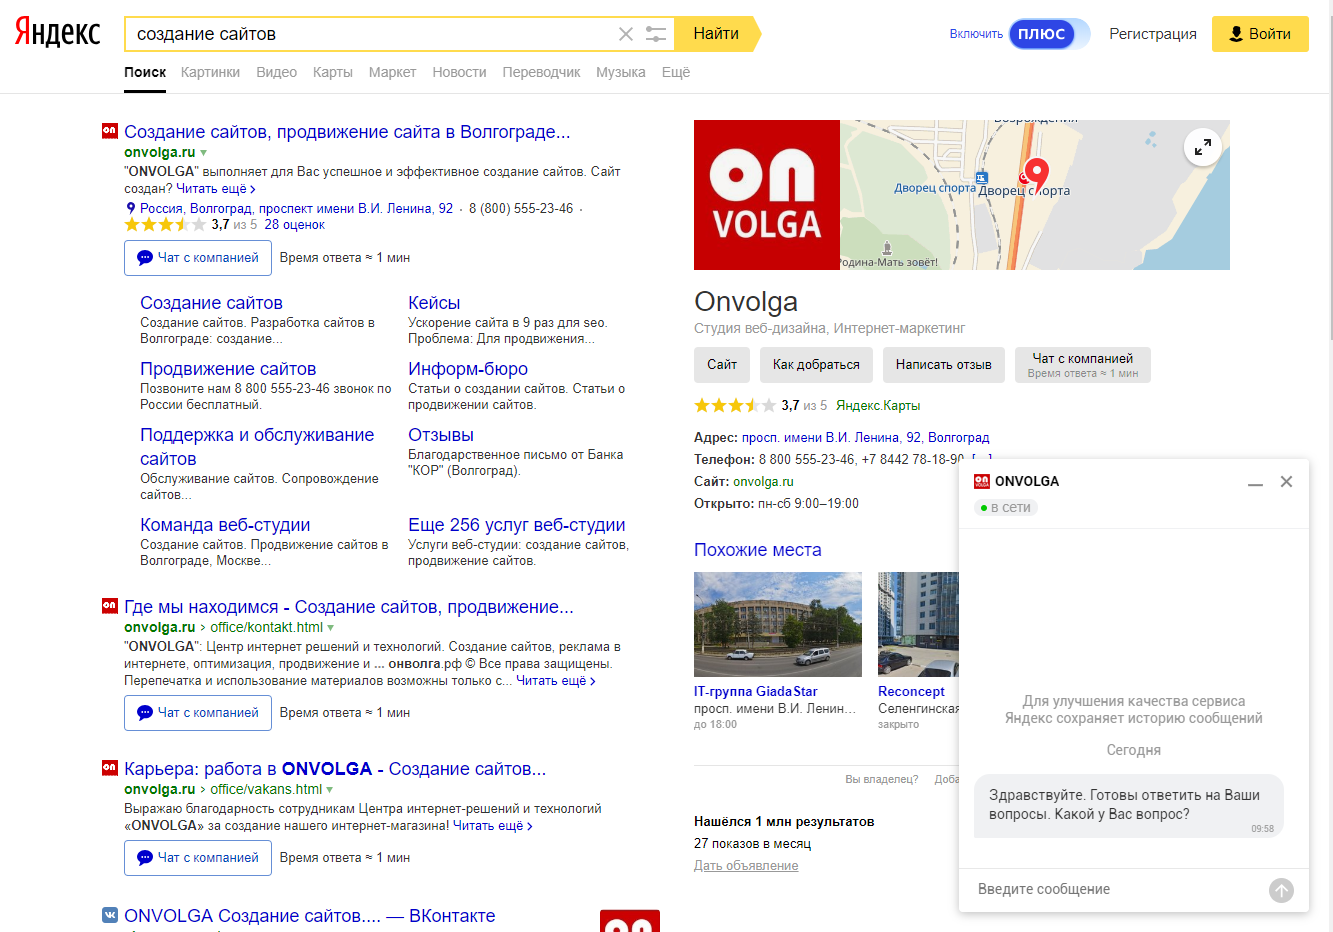
Task: Toggle the Плюс switch on
Action: point(1048,34)
